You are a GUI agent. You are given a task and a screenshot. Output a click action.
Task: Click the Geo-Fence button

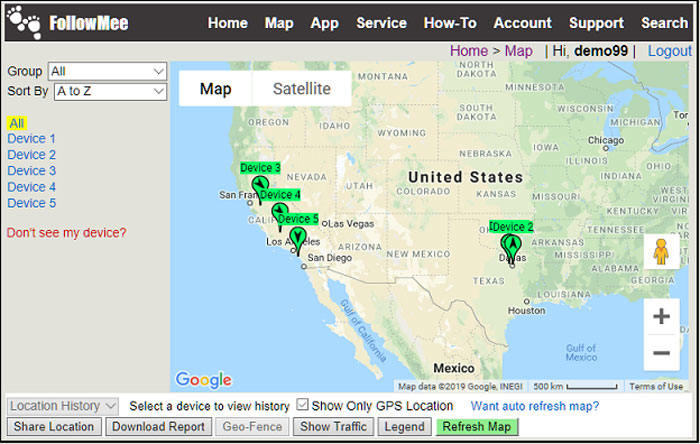click(x=252, y=427)
